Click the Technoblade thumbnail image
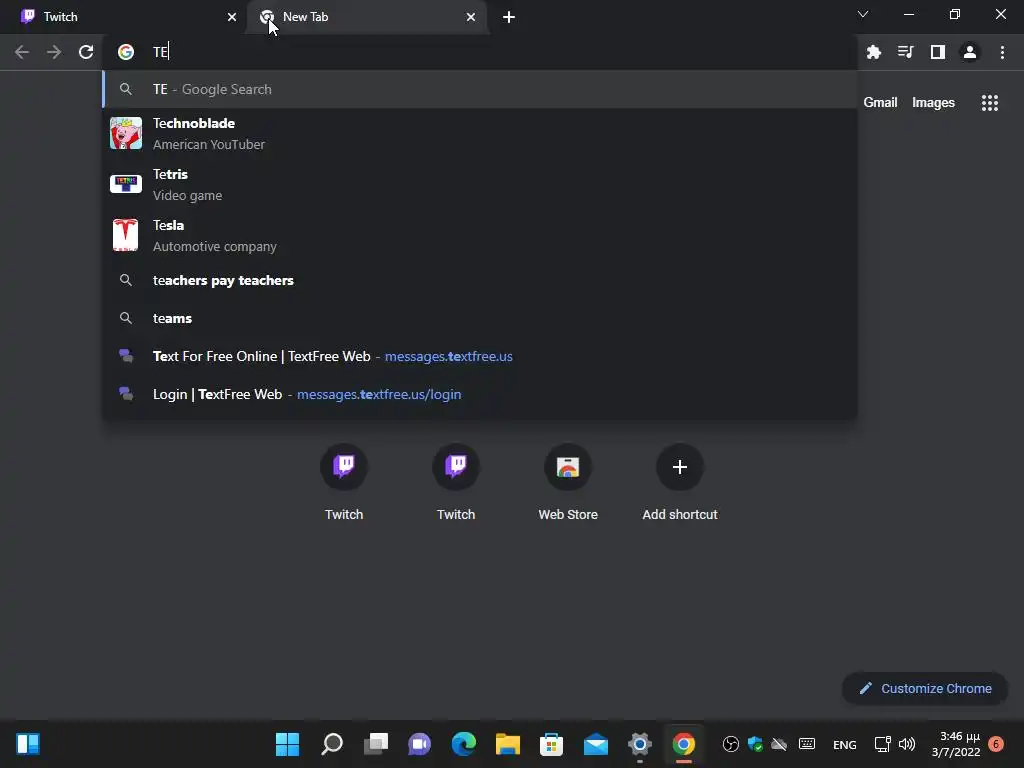 click(126, 133)
